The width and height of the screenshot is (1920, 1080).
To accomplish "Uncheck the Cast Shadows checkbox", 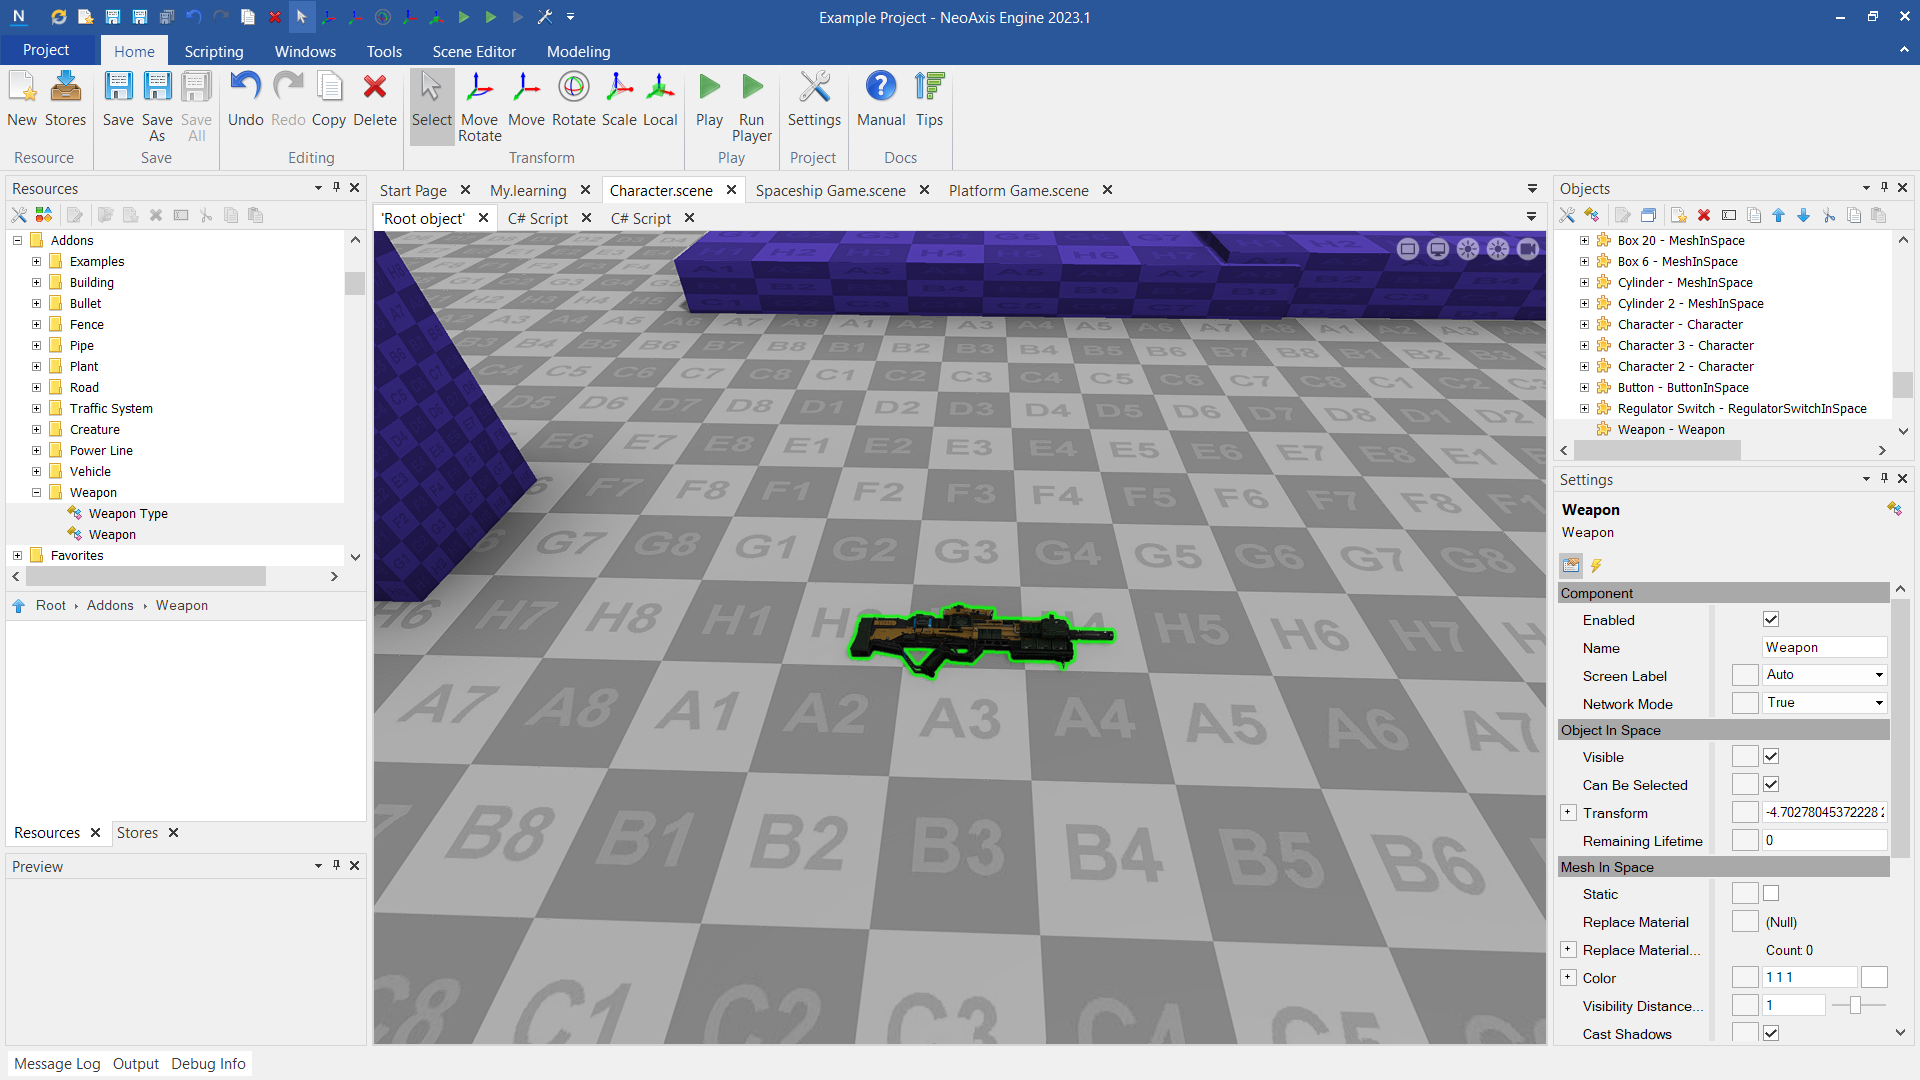I will (1771, 1033).
